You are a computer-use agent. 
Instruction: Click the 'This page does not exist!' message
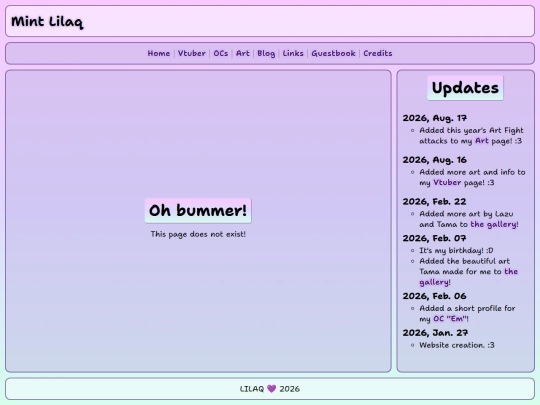198,234
